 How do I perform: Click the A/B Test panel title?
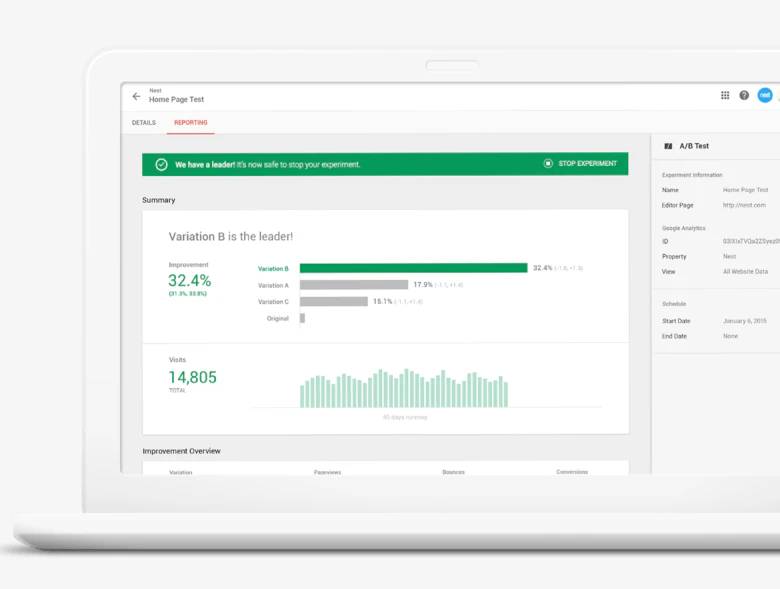(x=694, y=146)
